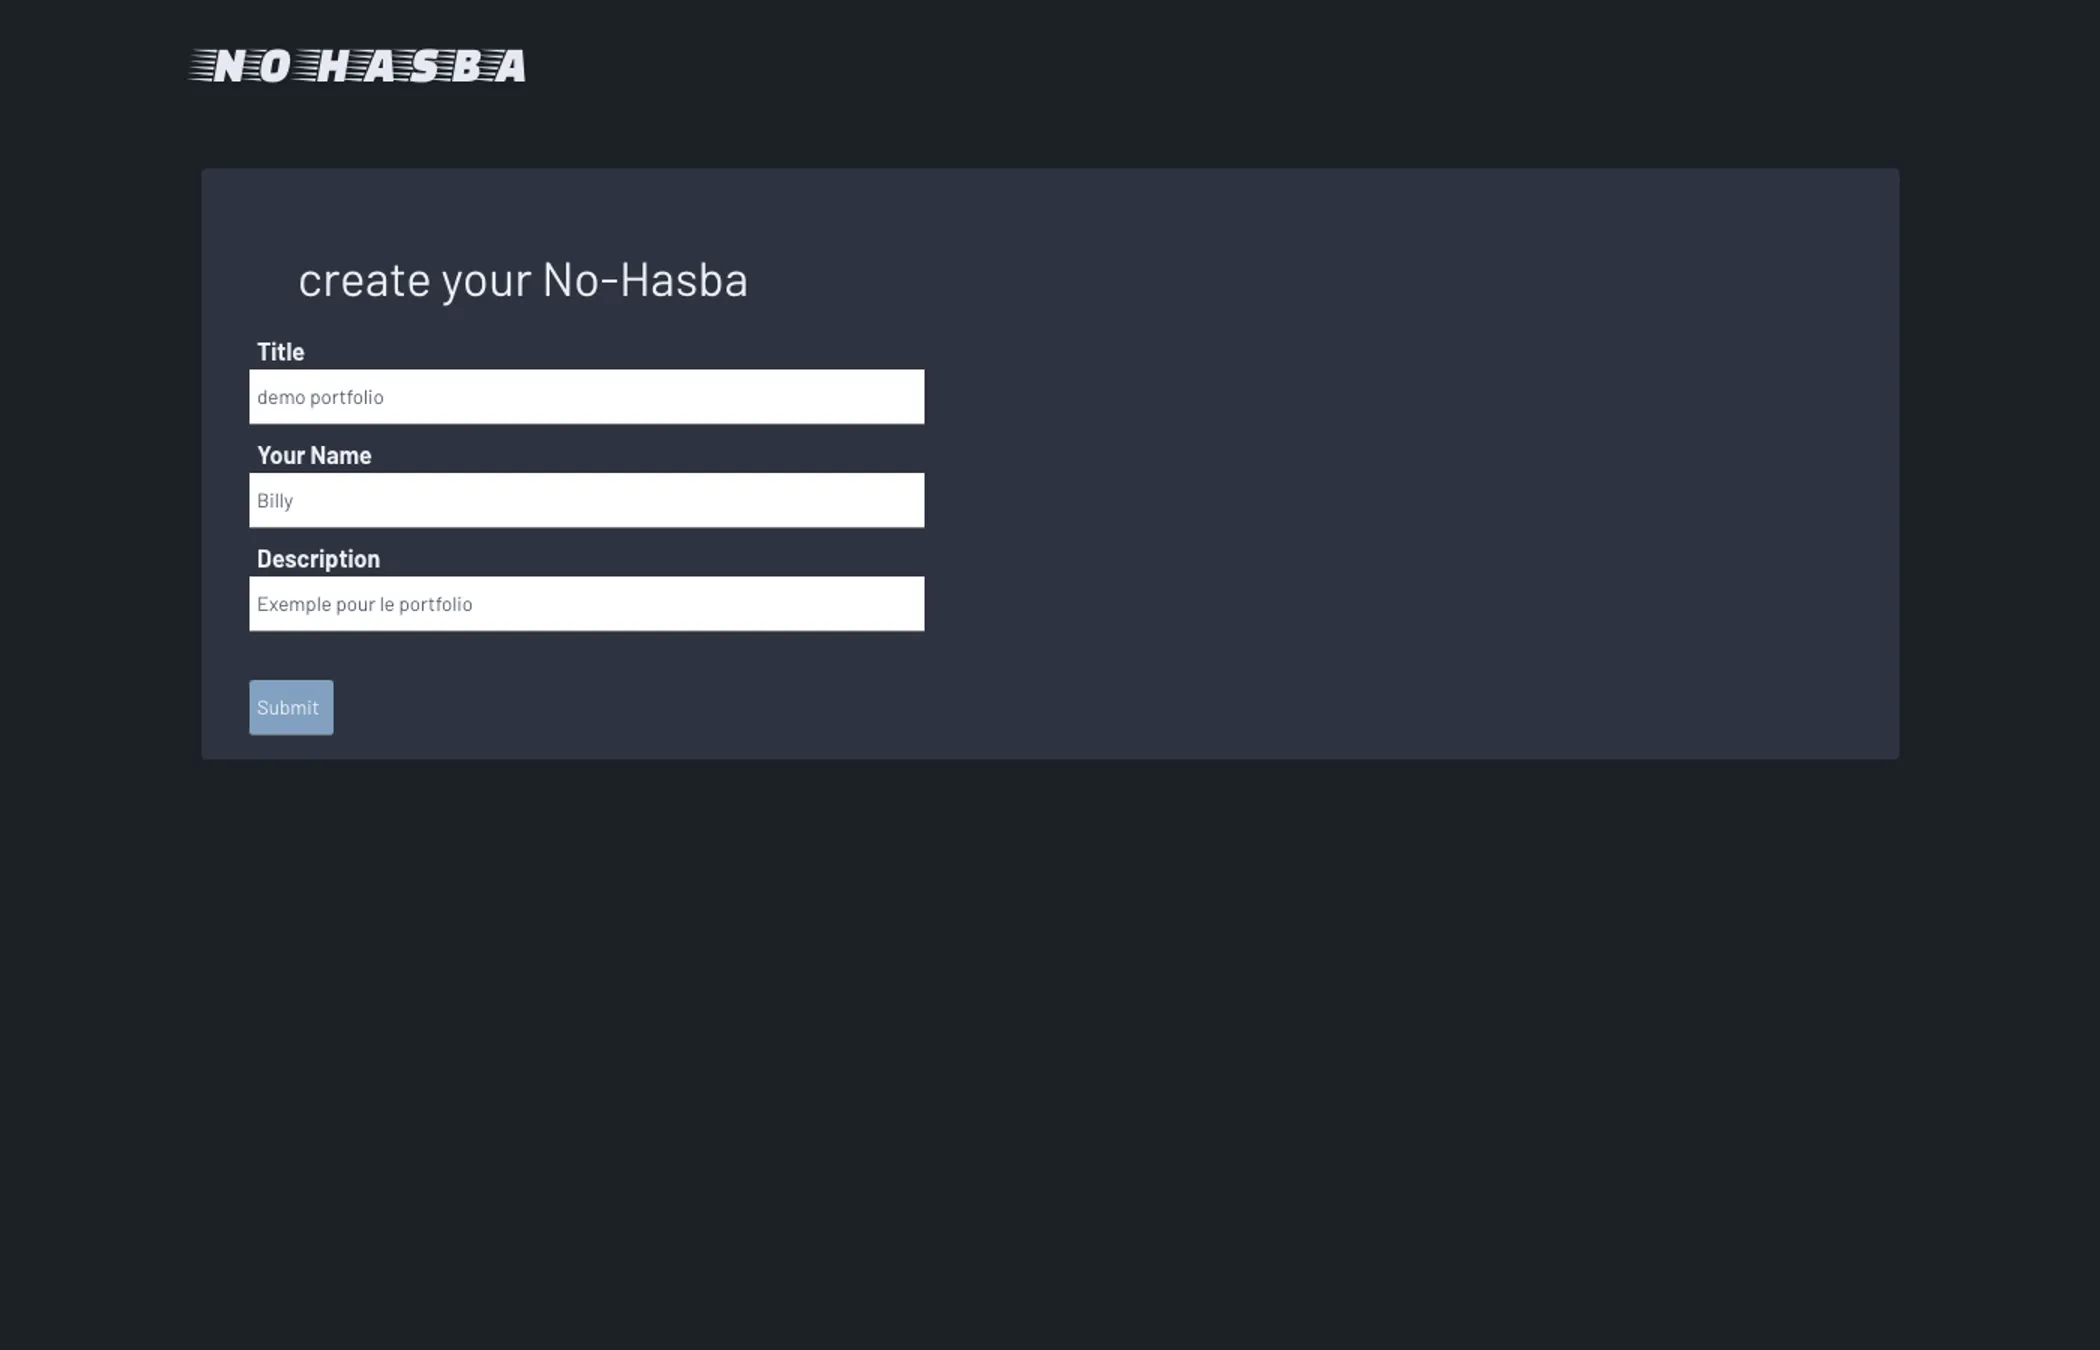Click the word 'create' in heading
The width and height of the screenshot is (2100, 1350).
click(364, 280)
